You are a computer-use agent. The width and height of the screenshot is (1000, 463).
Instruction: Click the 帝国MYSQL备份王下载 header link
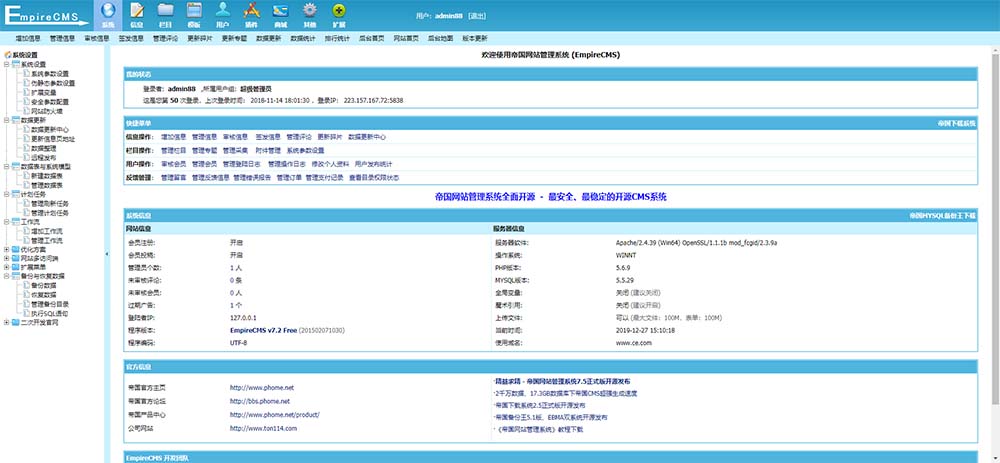[943, 216]
